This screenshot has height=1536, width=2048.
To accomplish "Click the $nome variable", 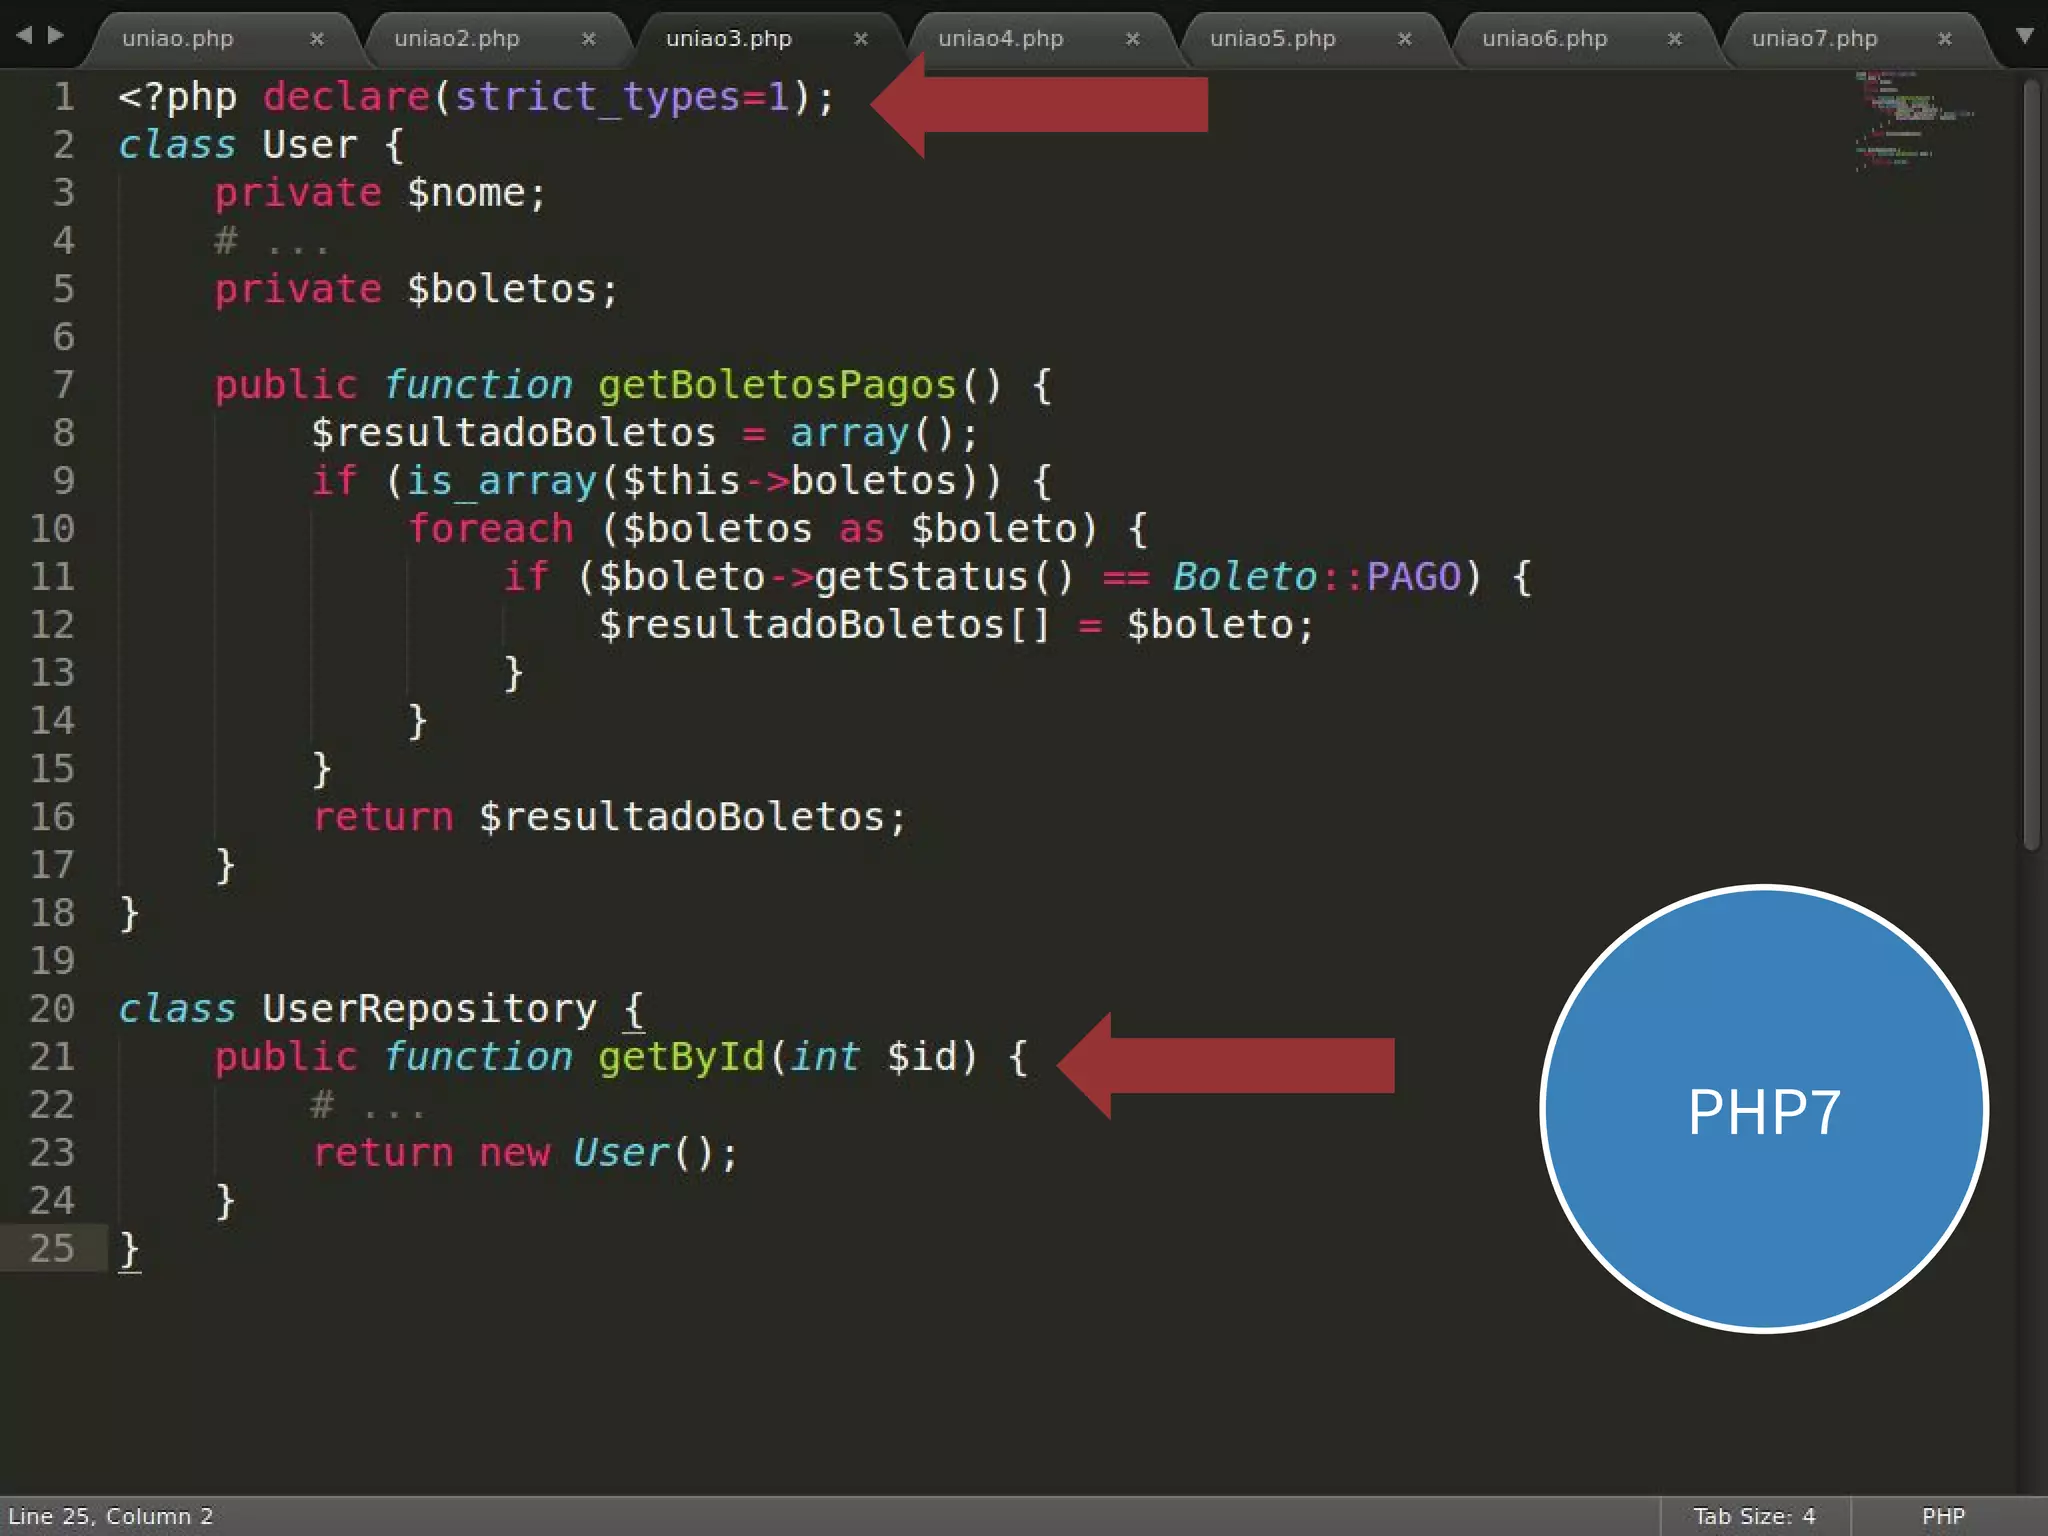I will tap(465, 193).
